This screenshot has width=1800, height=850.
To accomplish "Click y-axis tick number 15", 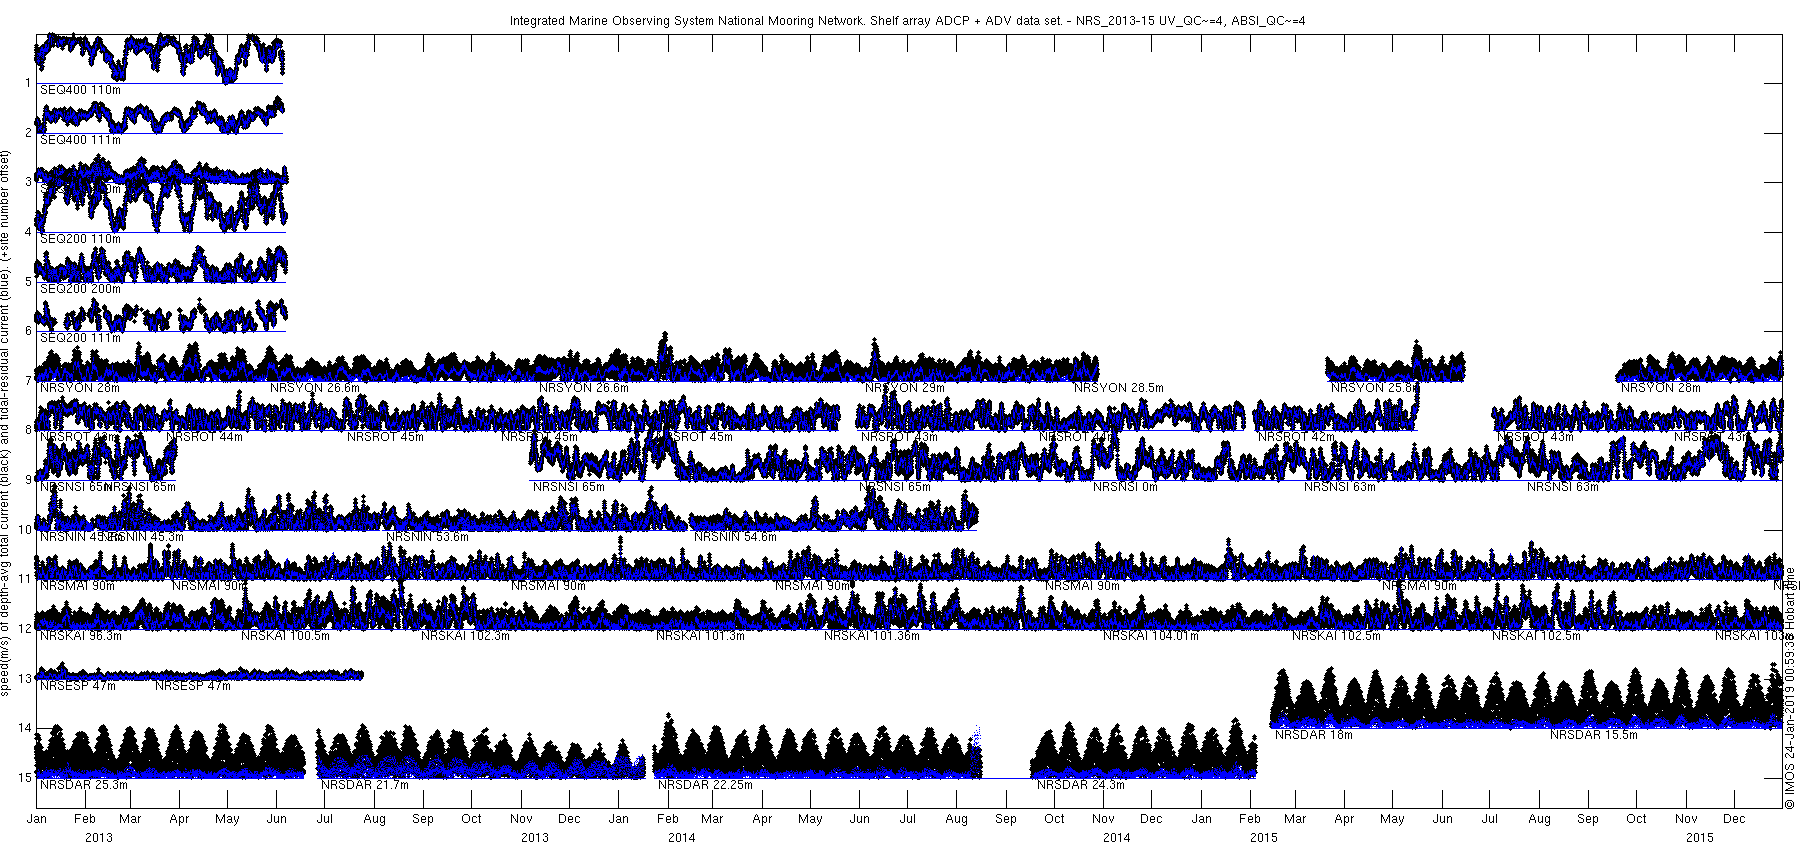I will click(24, 777).
